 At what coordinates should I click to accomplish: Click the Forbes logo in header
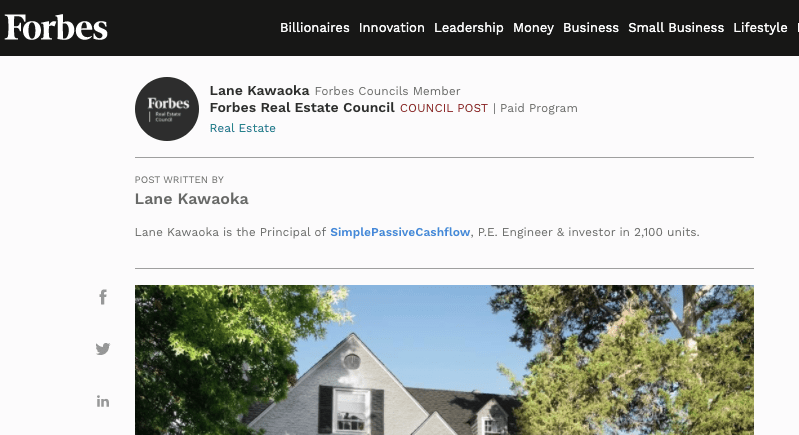click(56, 27)
